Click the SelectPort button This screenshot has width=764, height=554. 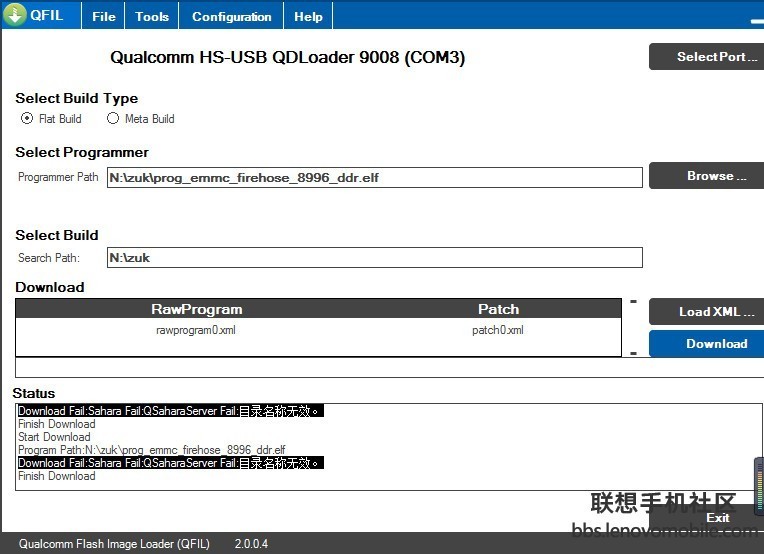click(707, 57)
